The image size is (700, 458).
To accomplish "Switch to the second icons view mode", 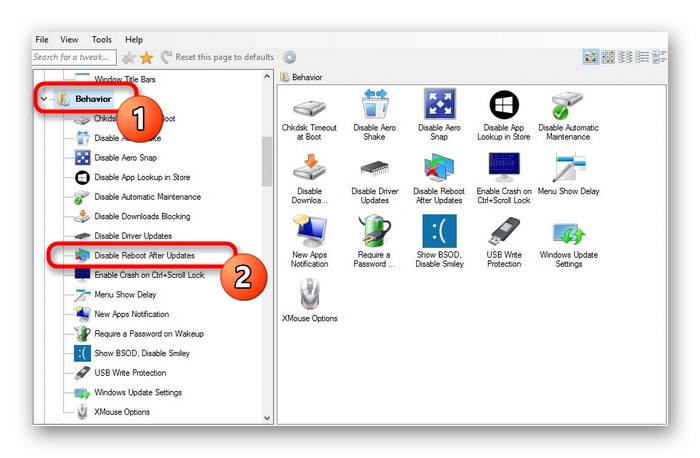I will [608, 57].
